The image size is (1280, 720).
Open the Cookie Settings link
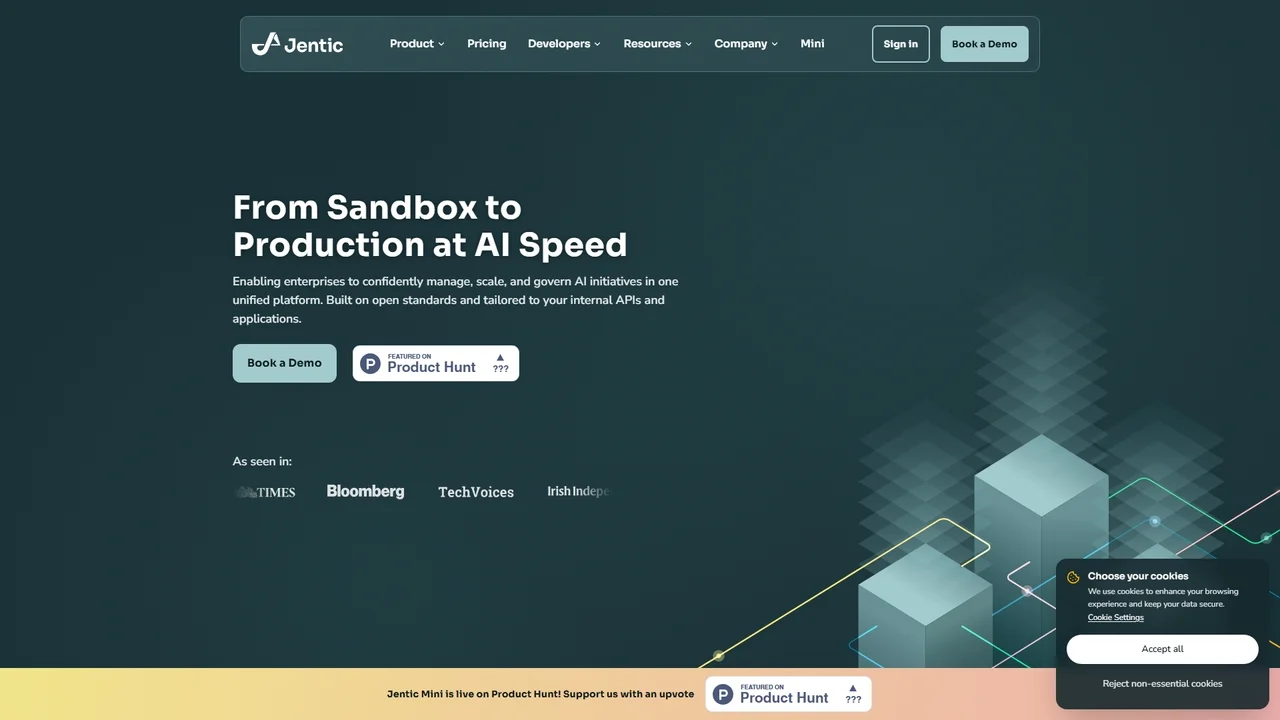(1115, 618)
